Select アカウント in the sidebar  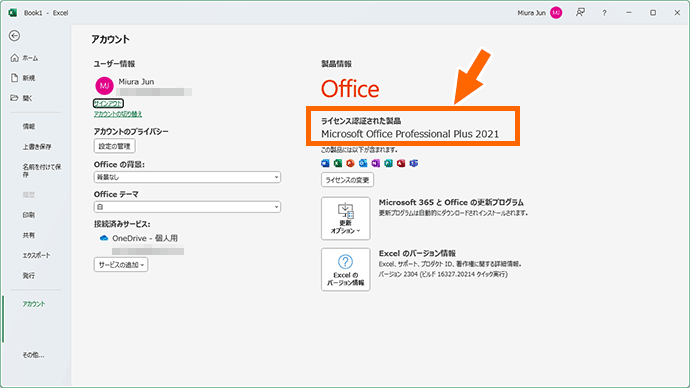click(x=34, y=304)
